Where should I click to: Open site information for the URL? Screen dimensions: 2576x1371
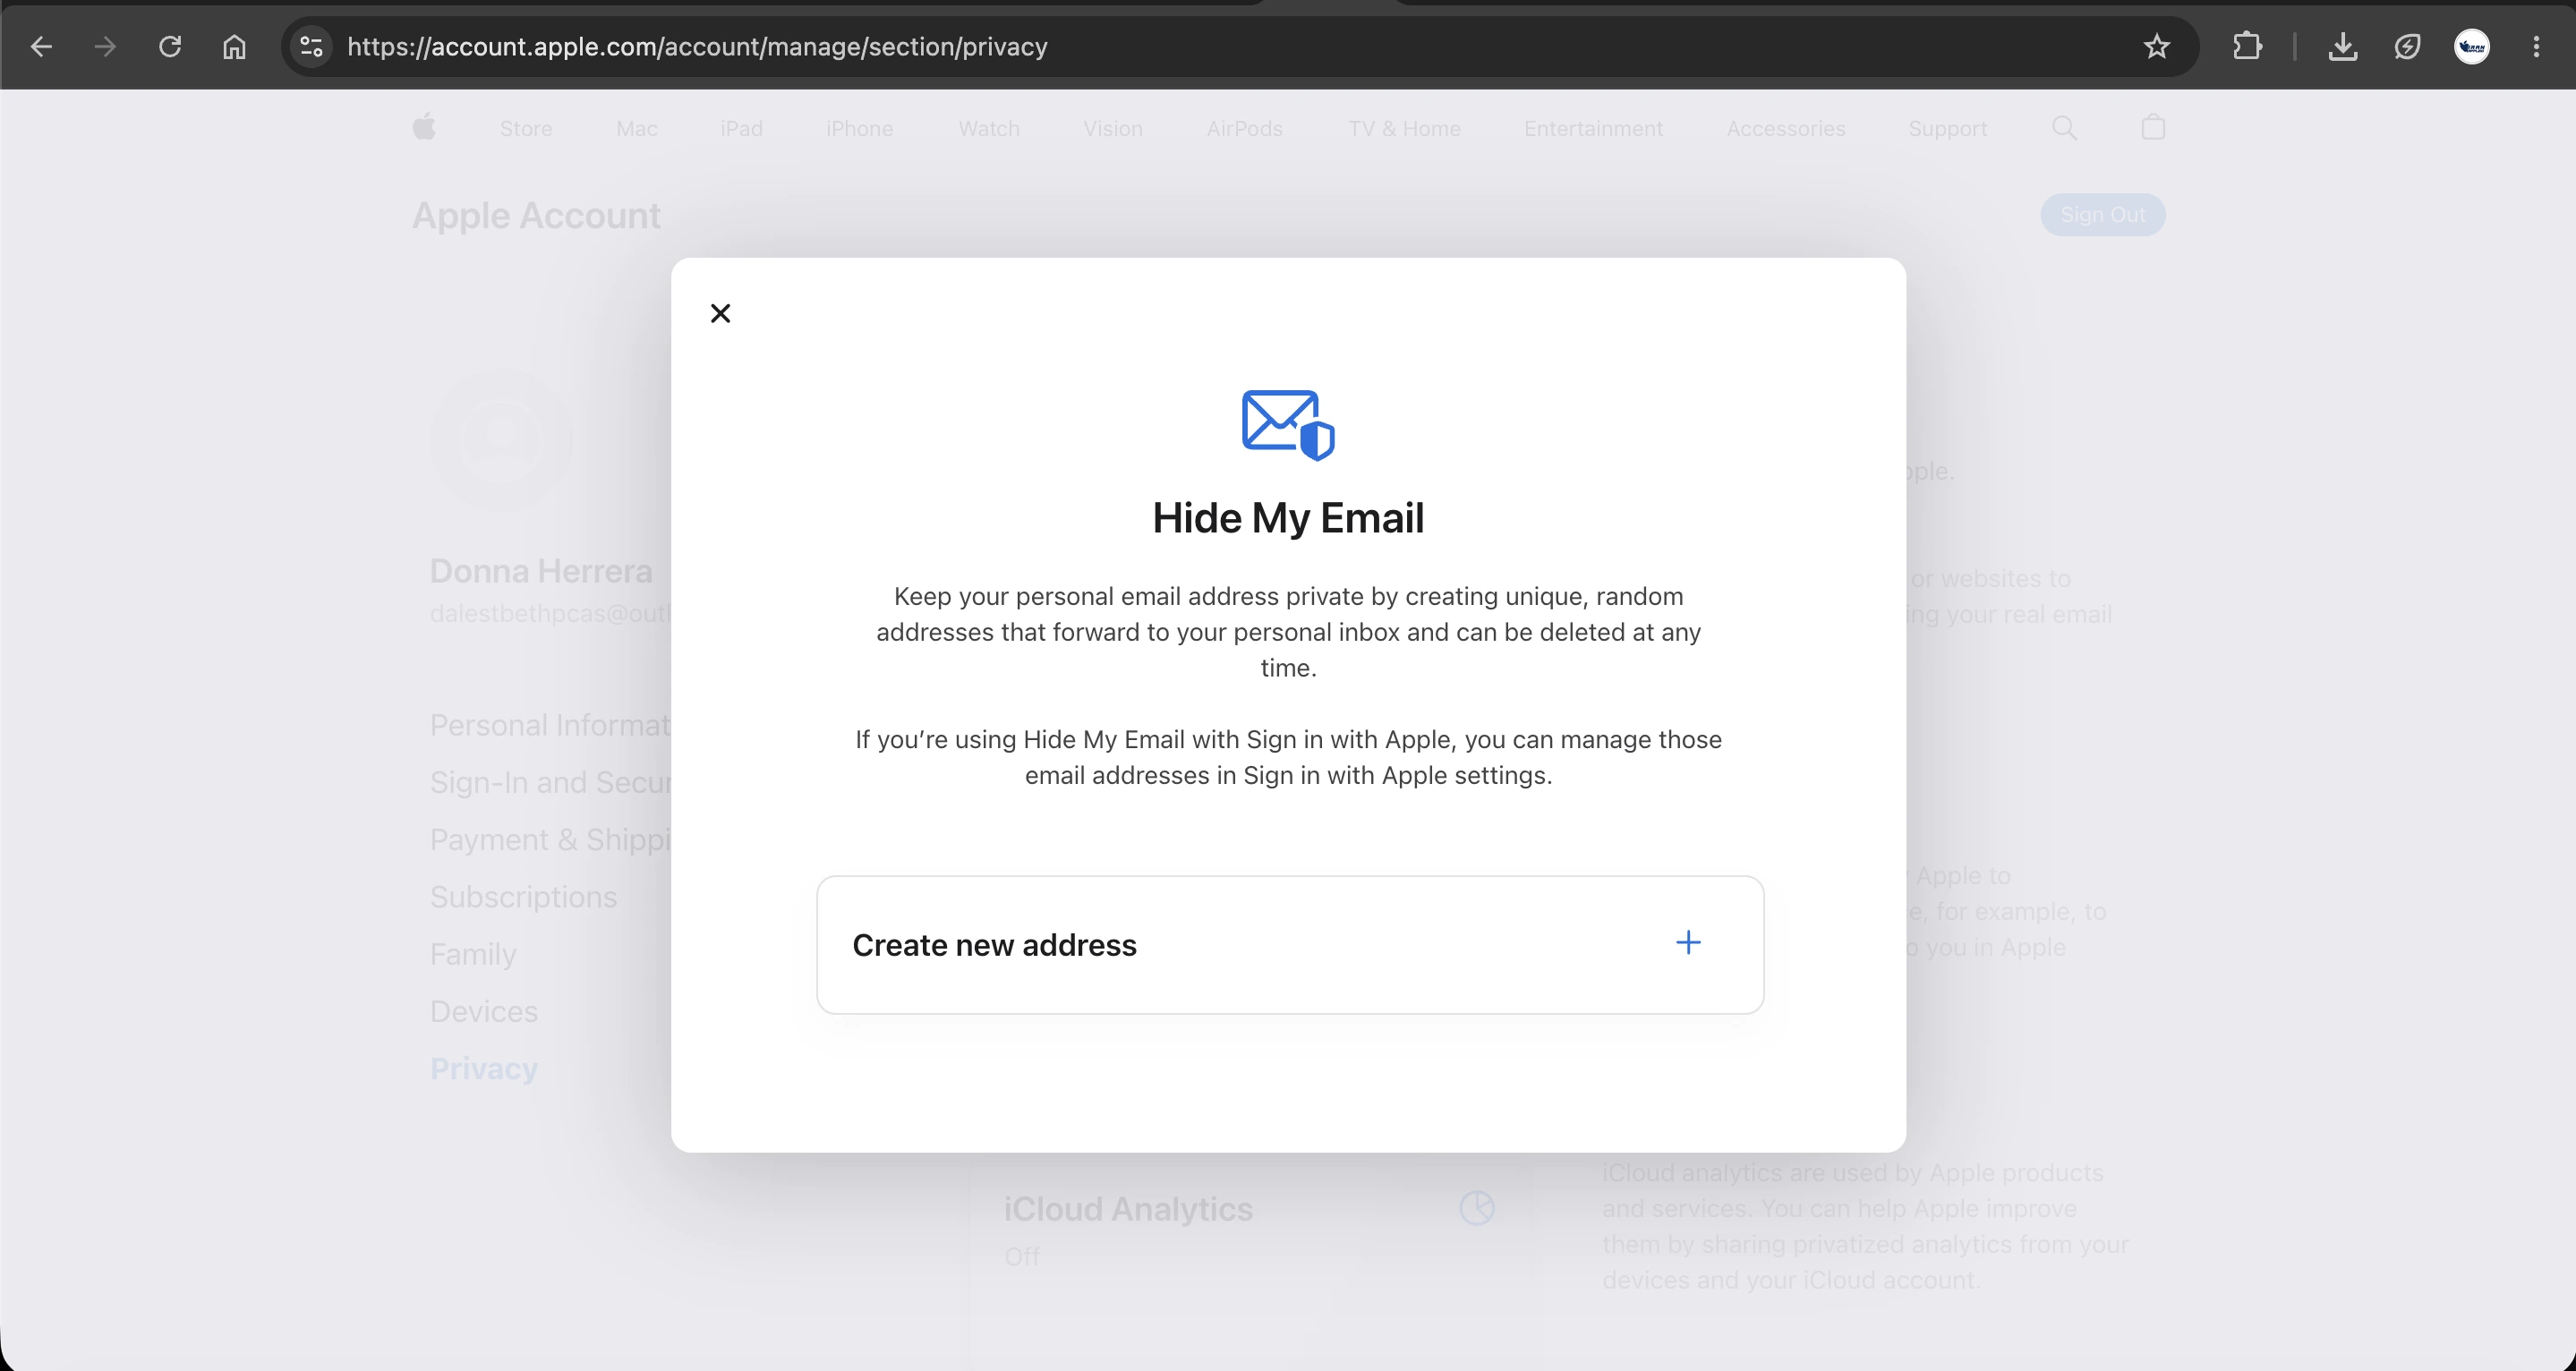[x=312, y=46]
